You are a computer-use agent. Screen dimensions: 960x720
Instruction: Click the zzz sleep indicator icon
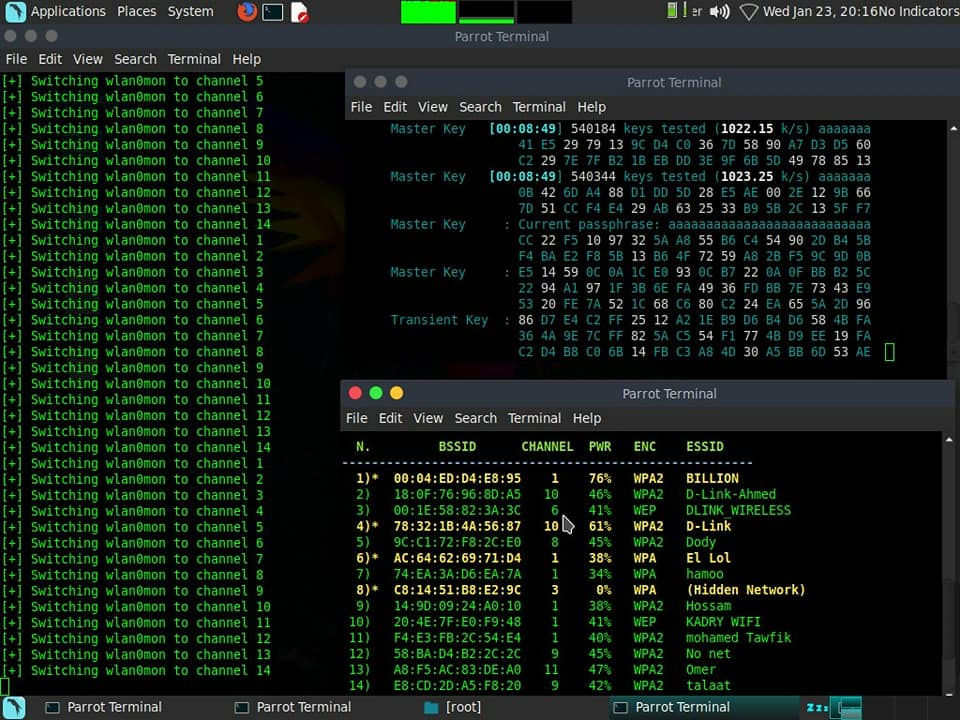click(817, 708)
